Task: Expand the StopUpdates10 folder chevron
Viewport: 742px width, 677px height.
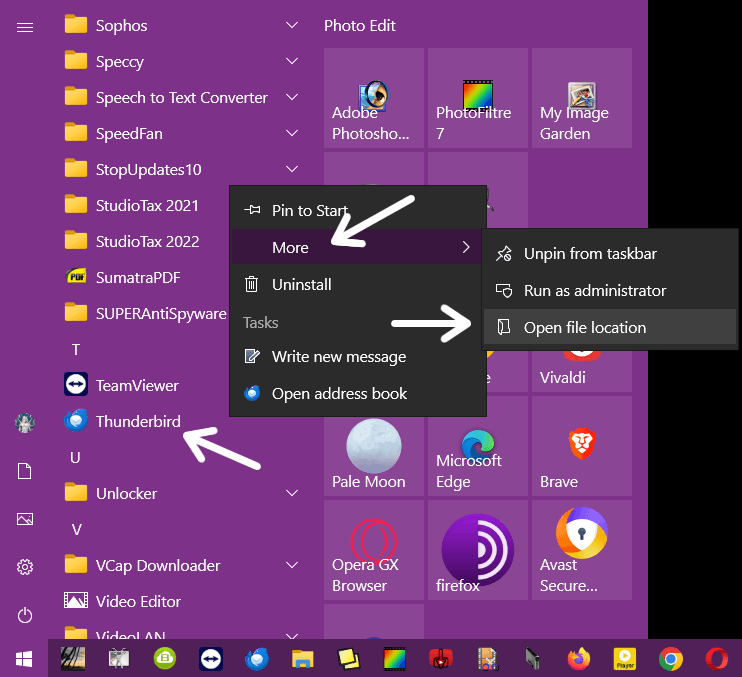Action: [292, 169]
